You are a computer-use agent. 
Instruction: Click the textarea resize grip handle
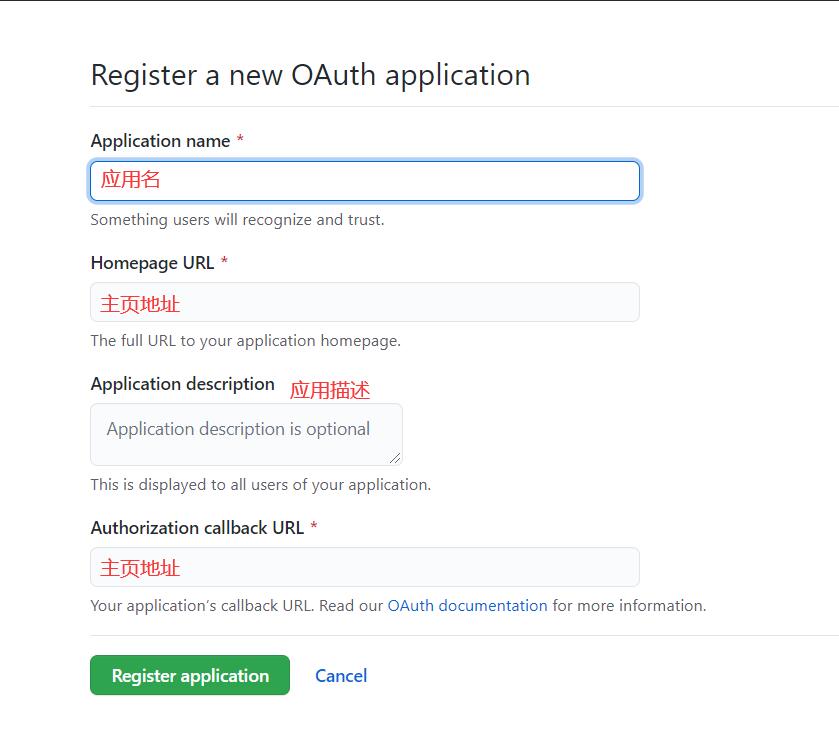[x=397, y=459]
